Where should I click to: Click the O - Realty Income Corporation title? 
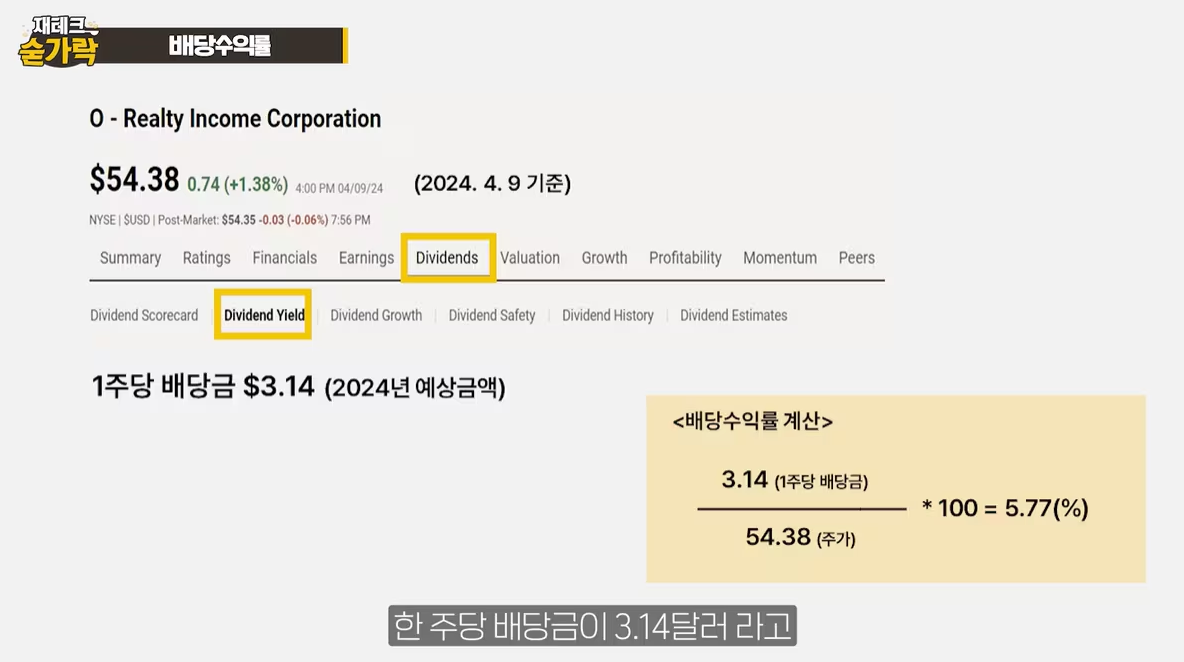tap(235, 119)
